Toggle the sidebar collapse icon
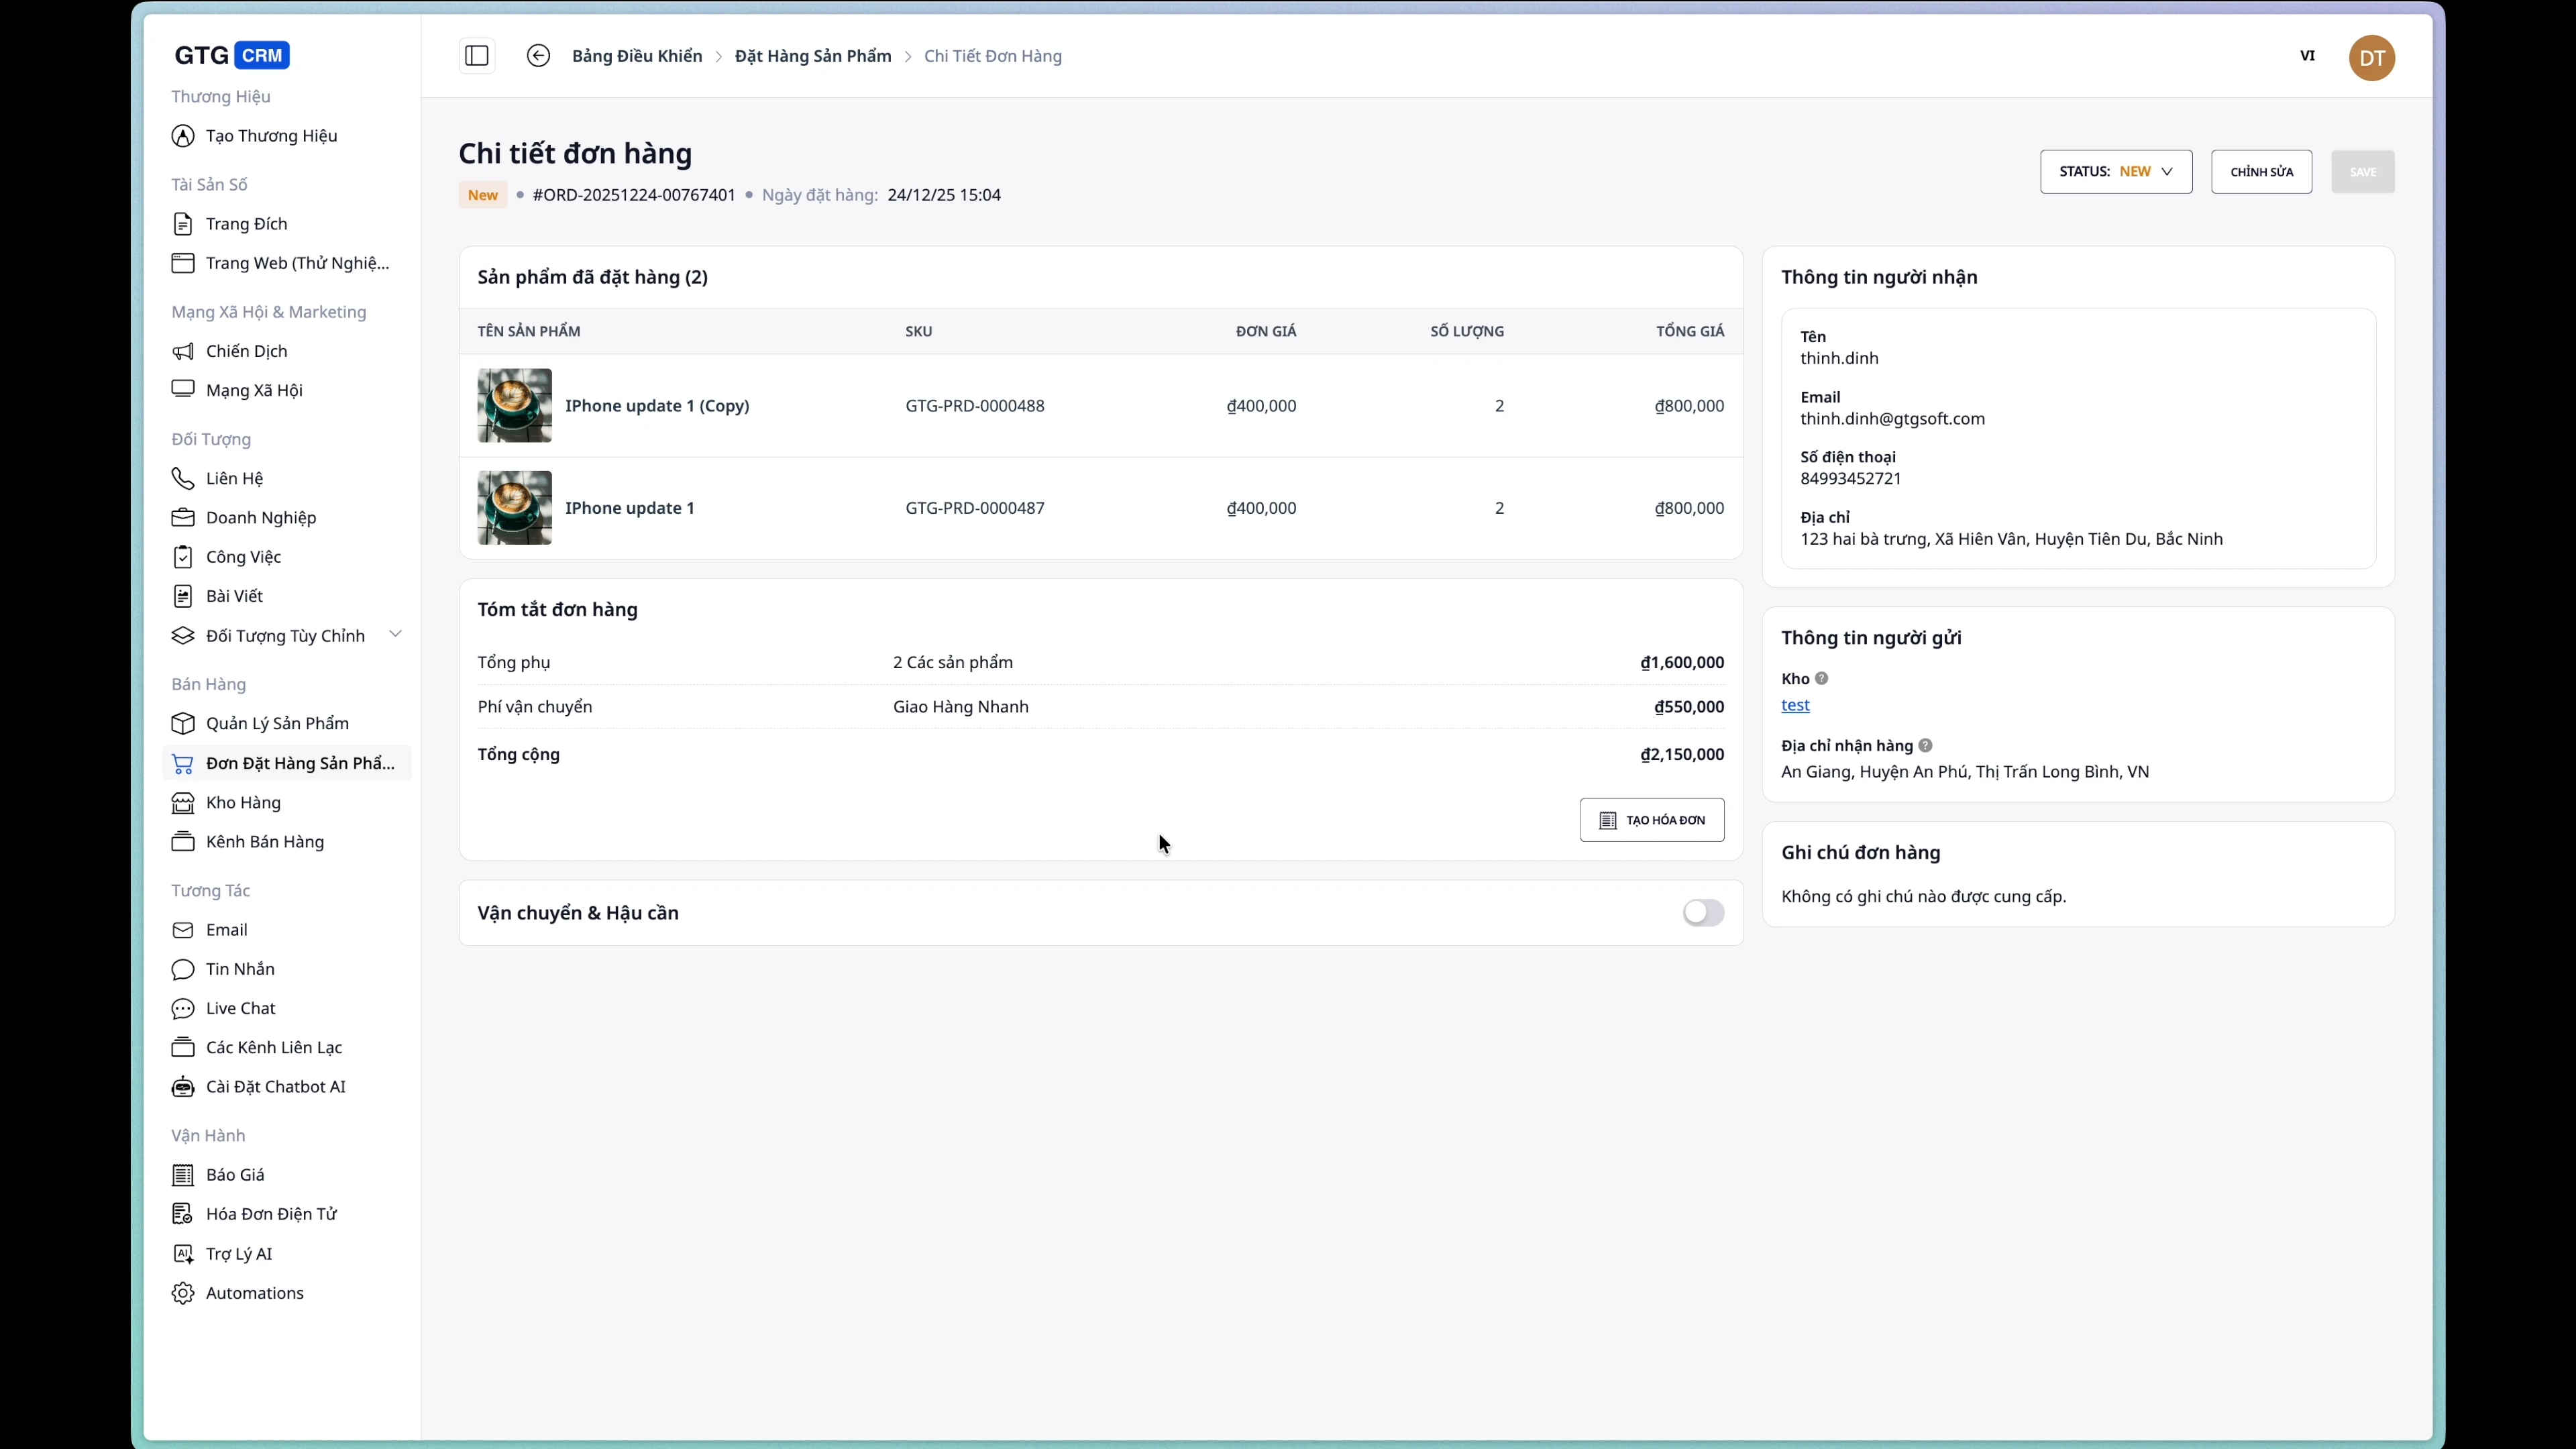The height and width of the screenshot is (1449, 2576). click(x=477, y=56)
